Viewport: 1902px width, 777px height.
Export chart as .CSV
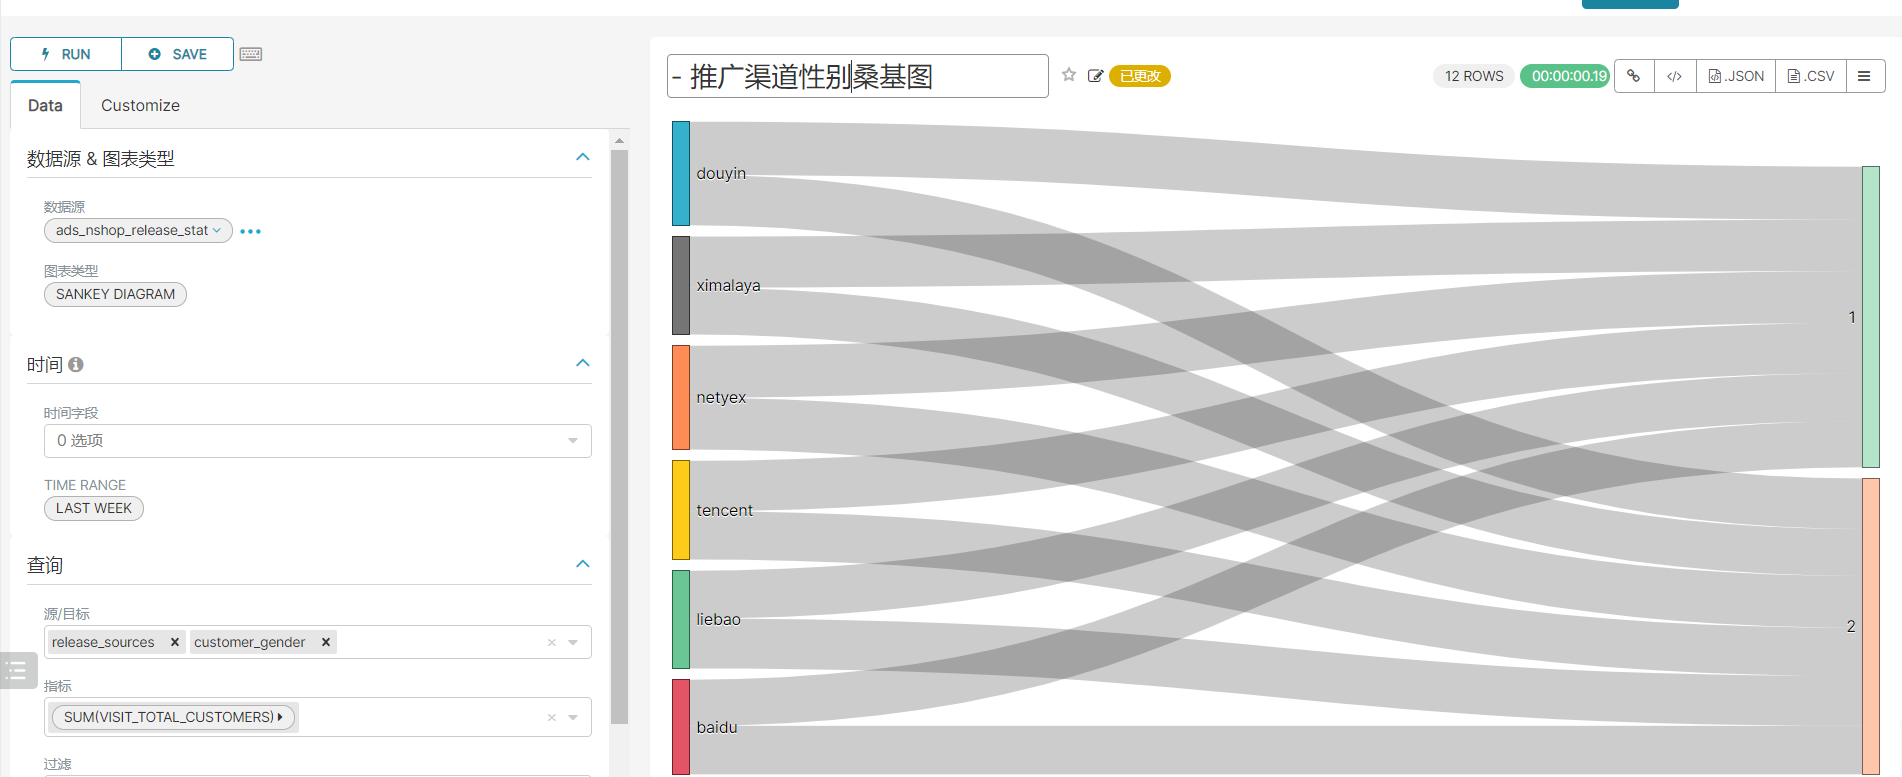pyautogui.click(x=1811, y=76)
